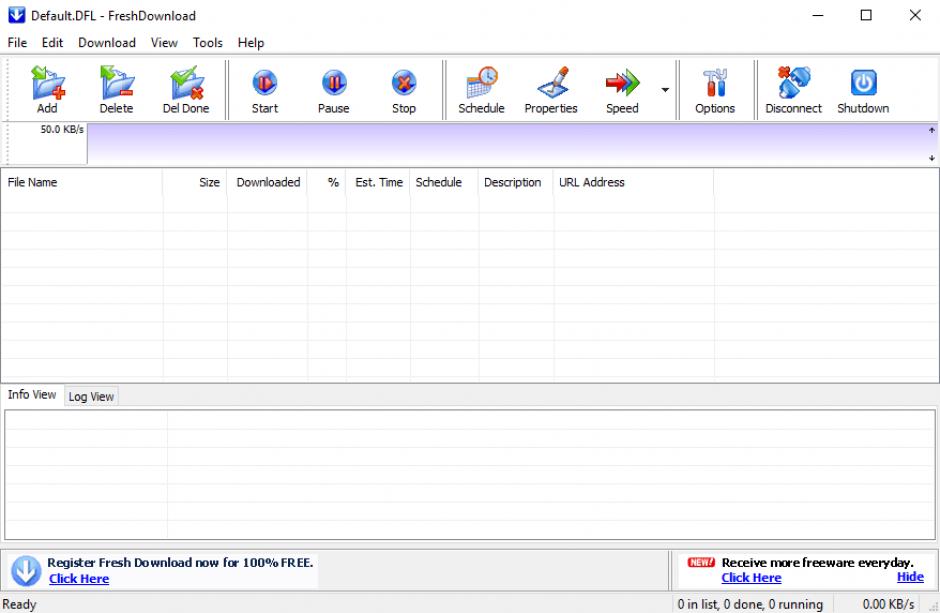This screenshot has height=613, width=940.
Task: Open the Help menu
Action: [x=251, y=43]
